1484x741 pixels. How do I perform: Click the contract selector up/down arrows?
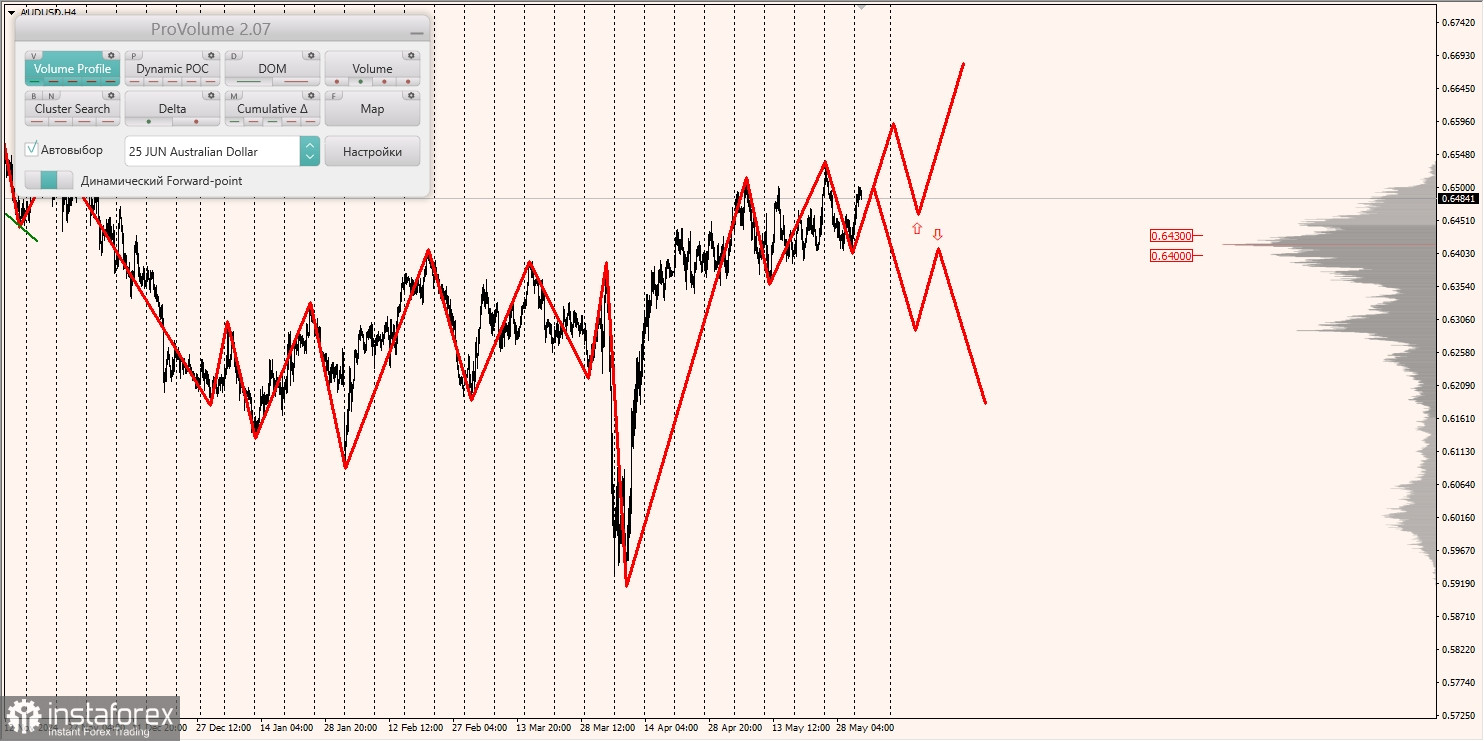click(x=310, y=151)
